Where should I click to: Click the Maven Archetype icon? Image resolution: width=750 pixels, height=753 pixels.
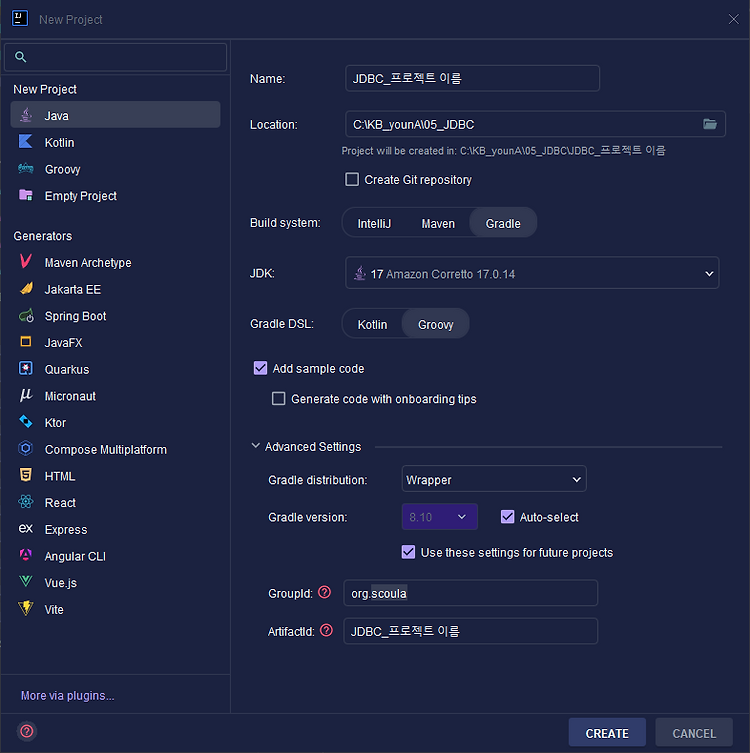click(26, 262)
